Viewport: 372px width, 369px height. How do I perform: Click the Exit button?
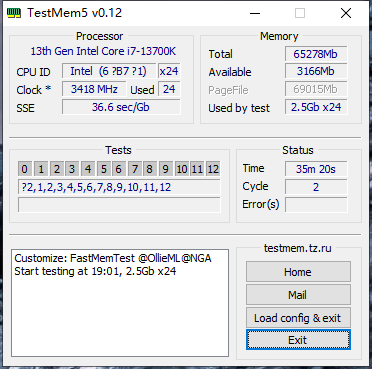pyautogui.click(x=298, y=340)
